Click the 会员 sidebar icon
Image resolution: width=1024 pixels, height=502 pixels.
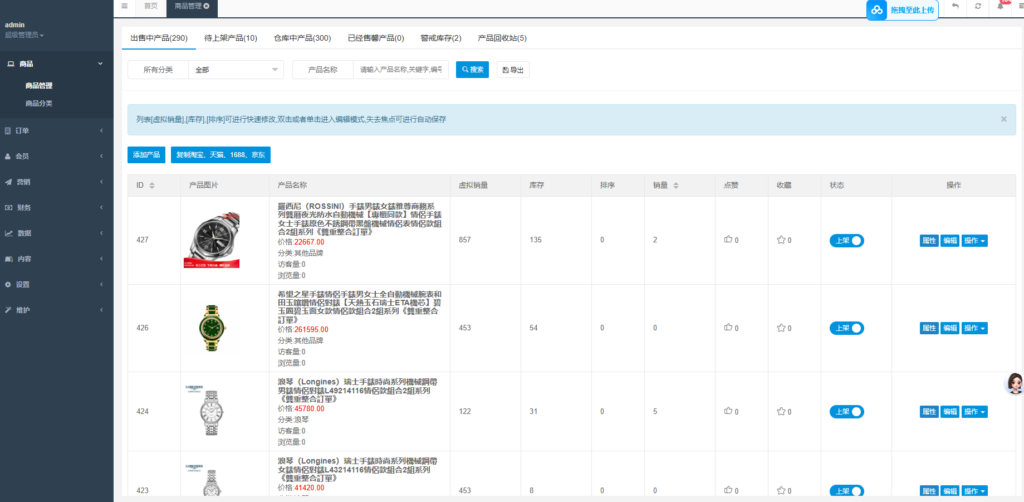coord(8,156)
